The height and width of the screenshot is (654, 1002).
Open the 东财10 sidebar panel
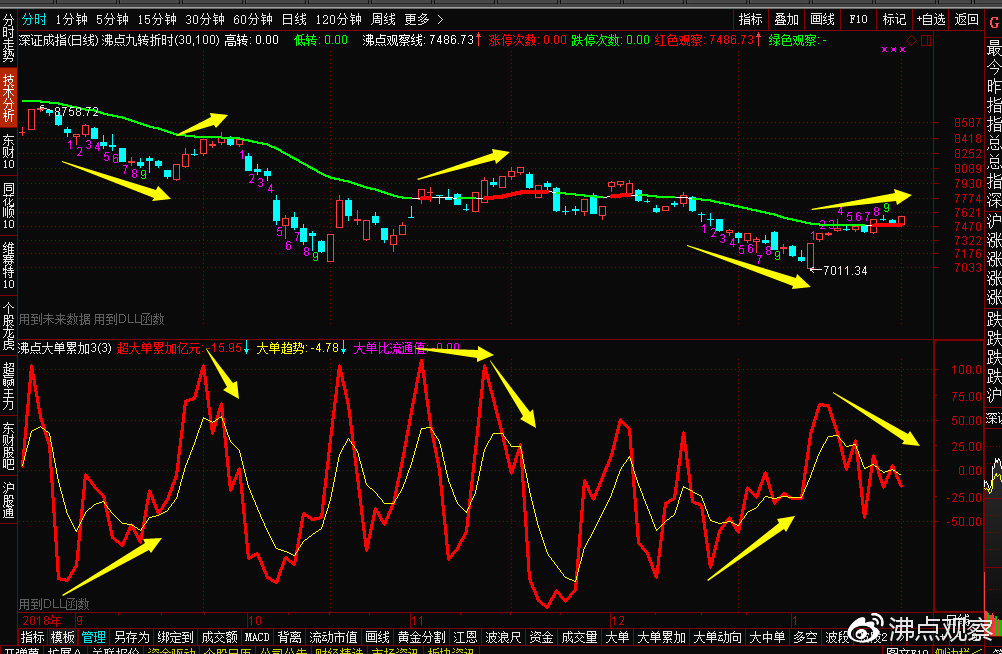[9, 151]
